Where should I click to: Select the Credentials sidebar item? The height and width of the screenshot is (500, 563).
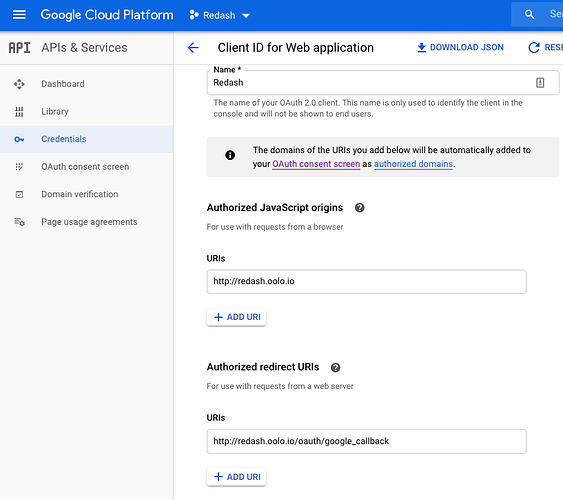(86, 139)
